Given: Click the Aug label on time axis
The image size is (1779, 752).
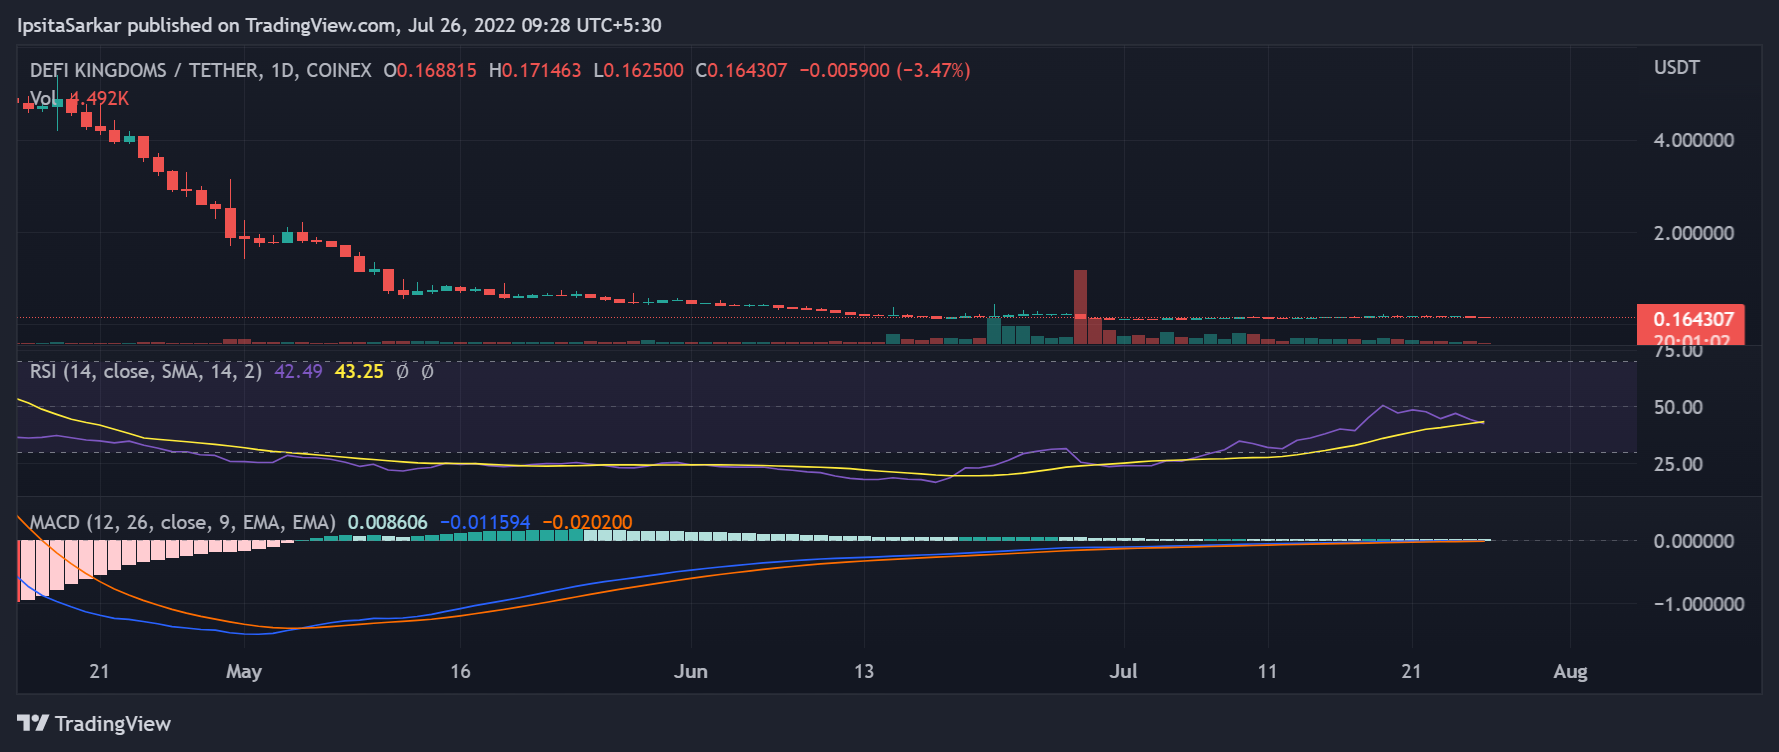Looking at the screenshot, I should [1570, 671].
